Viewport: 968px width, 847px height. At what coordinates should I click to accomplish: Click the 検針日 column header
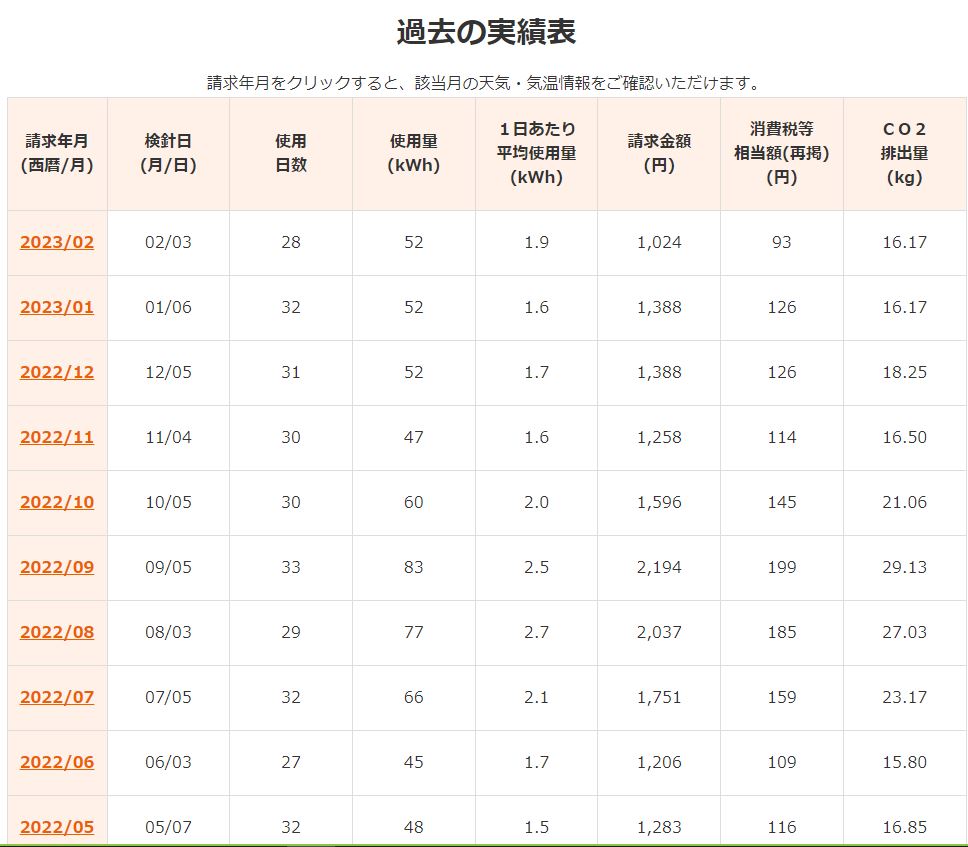[x=168, y=154]
